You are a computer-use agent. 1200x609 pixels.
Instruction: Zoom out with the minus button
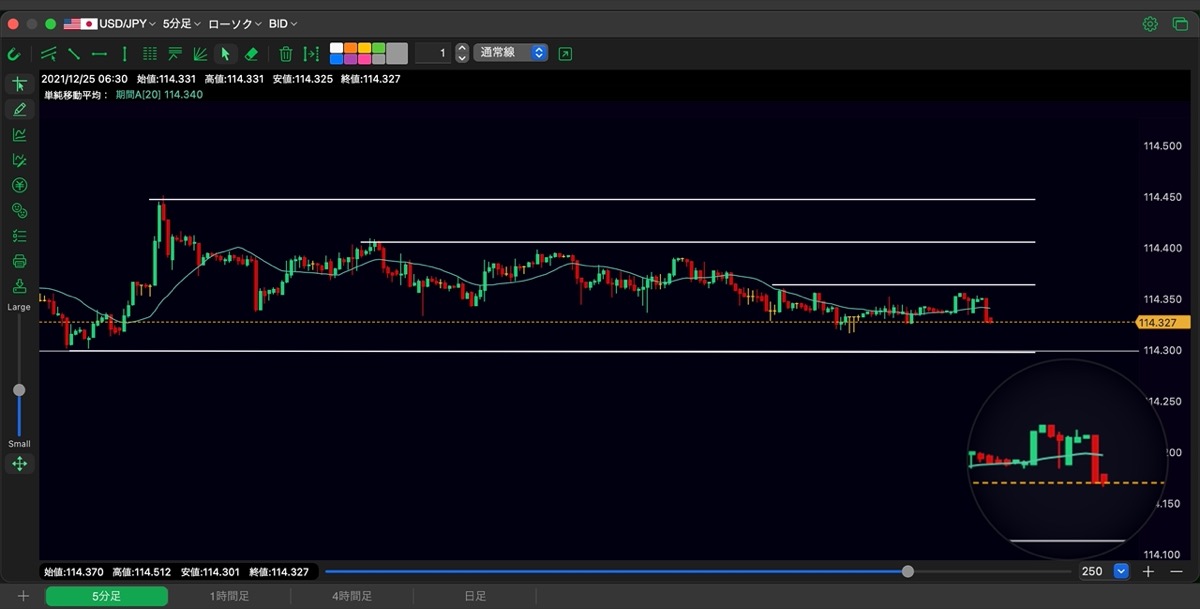point(1176,571)
